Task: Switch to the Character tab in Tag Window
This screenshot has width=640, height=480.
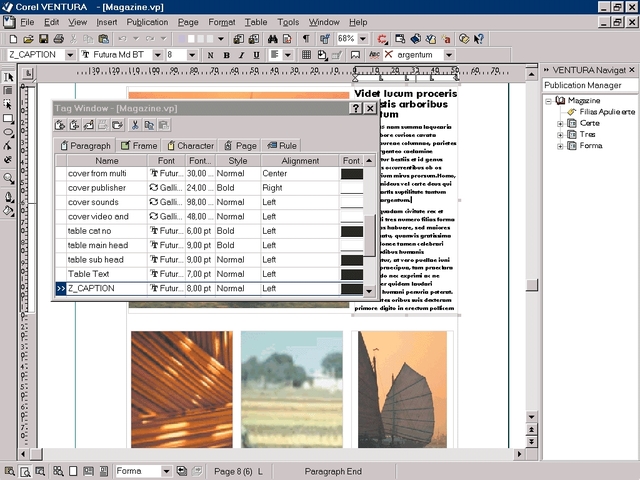Action: pyautogui.click(x=190, y=146)
